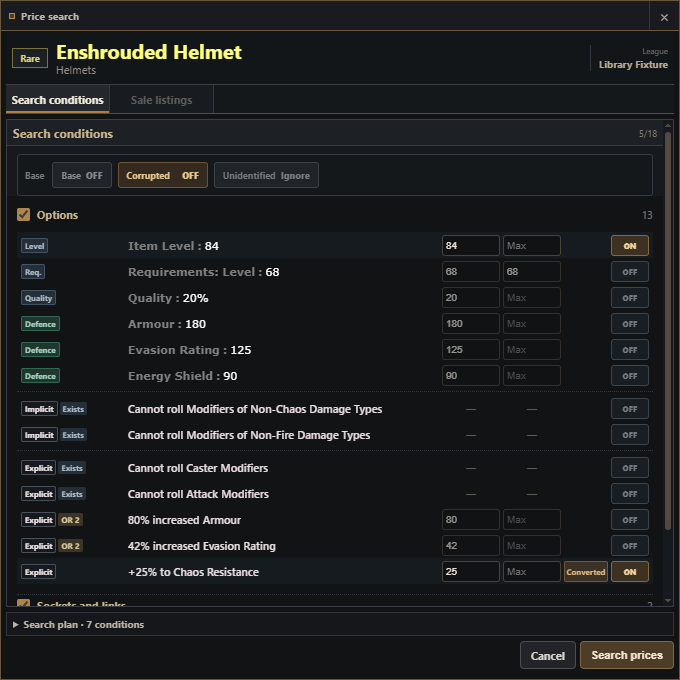Click the Defence tag on Energy Shield row
The width and height of the screenshot is (680, 680).
40,376
